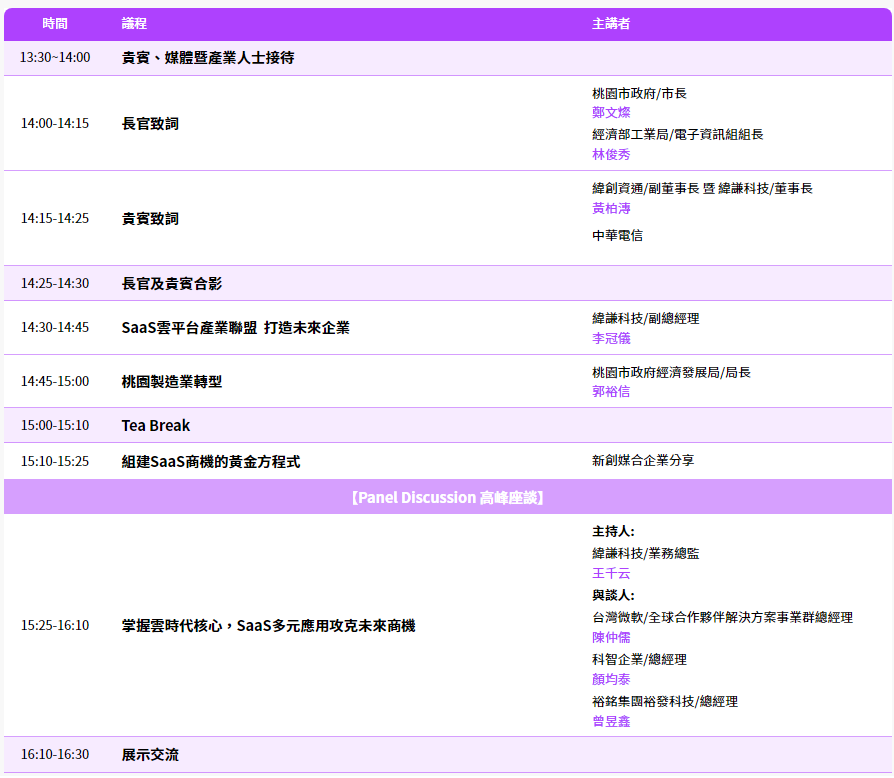Viewport: 894px width, 778px height.
Task: Select the text 新創媒合企業分享
Action: (643, 461)
